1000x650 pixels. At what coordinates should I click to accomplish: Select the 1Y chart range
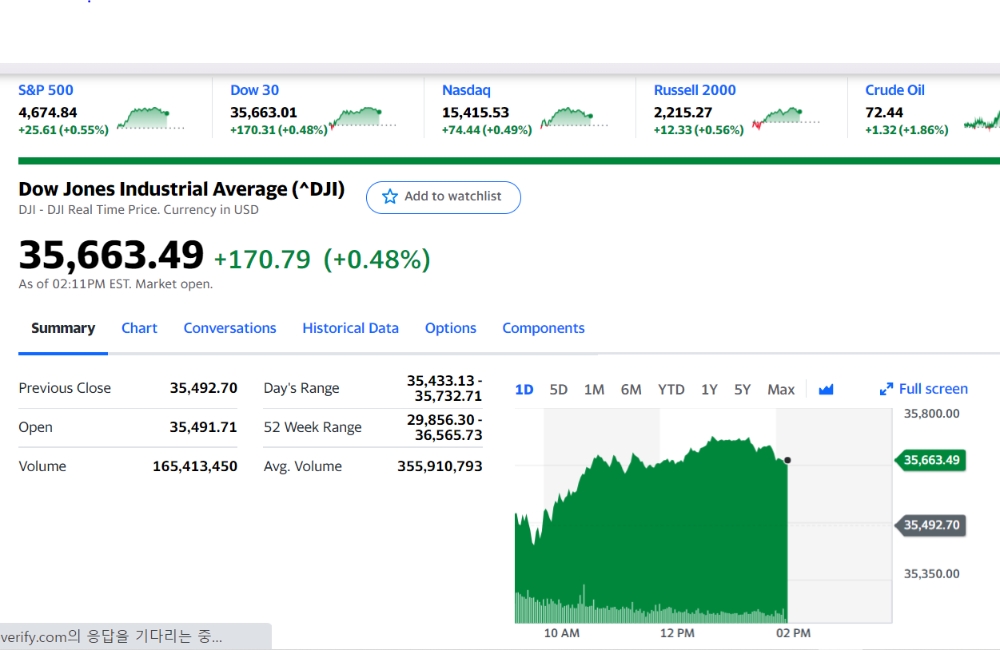click(709, 389)
